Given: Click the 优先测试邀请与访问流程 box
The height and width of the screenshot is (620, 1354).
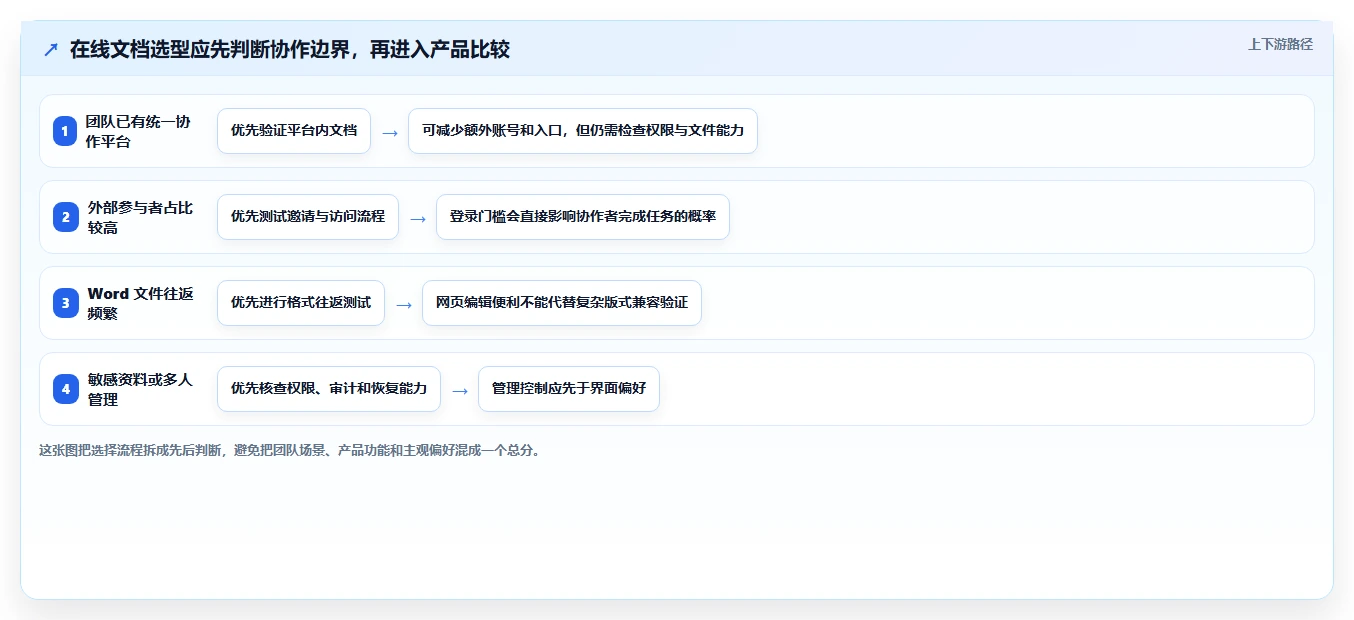Looking at the screenshot, I should (308, 217).
